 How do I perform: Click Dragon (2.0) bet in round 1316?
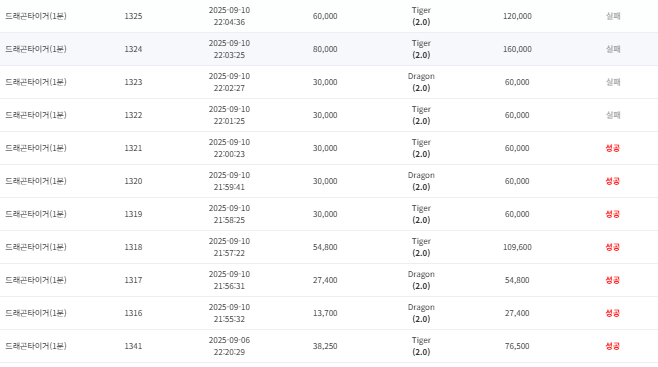click(421, 313)
